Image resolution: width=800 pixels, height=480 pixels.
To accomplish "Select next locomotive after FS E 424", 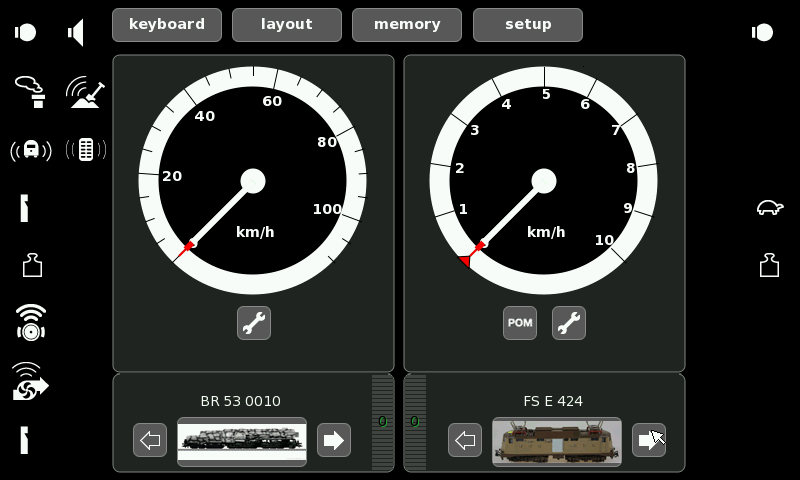I will [x=648, y=440].
